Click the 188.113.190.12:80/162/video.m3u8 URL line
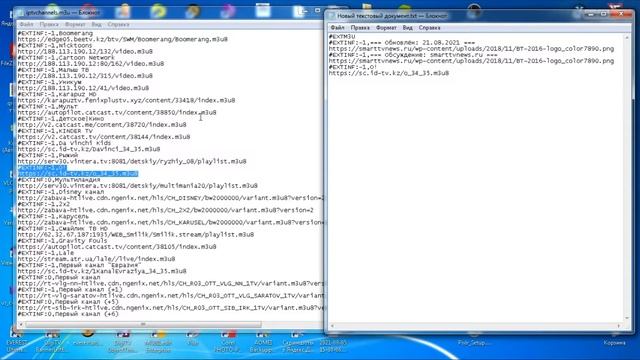 [91, 64]
